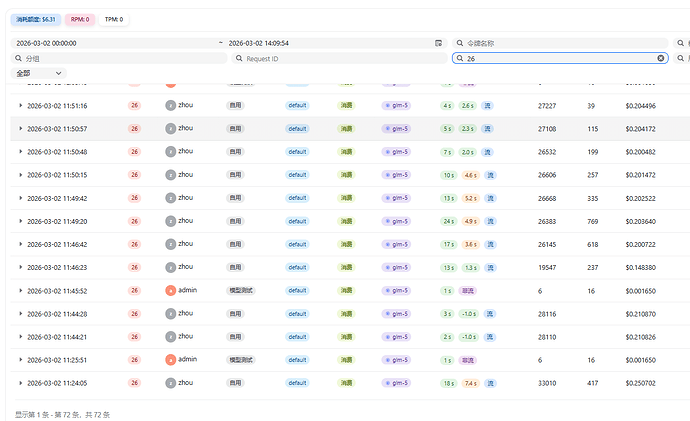Click the zhou avatar in the 11:51:16 row
This screenshot has height=421, width=690.
point(170,105)
